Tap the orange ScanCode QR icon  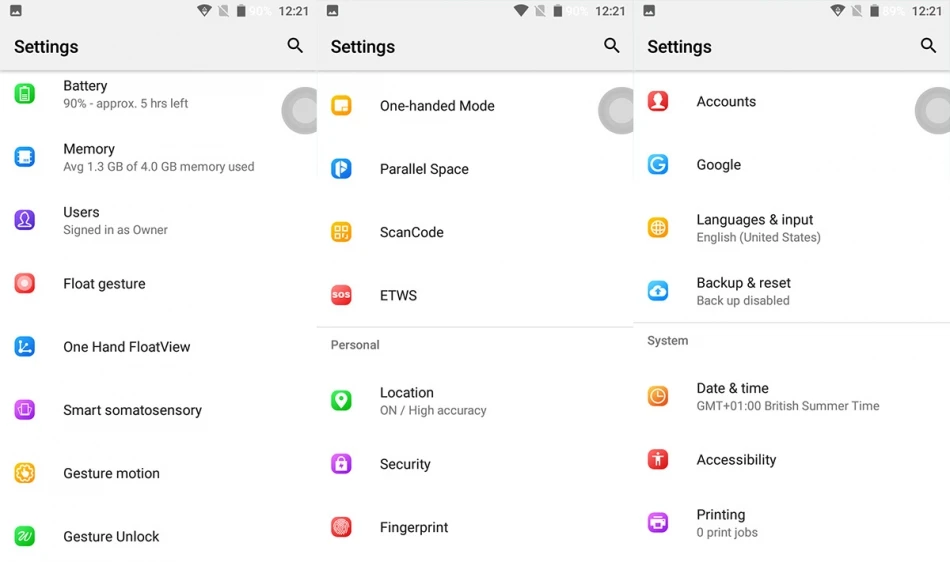click(x=341, y=232)
